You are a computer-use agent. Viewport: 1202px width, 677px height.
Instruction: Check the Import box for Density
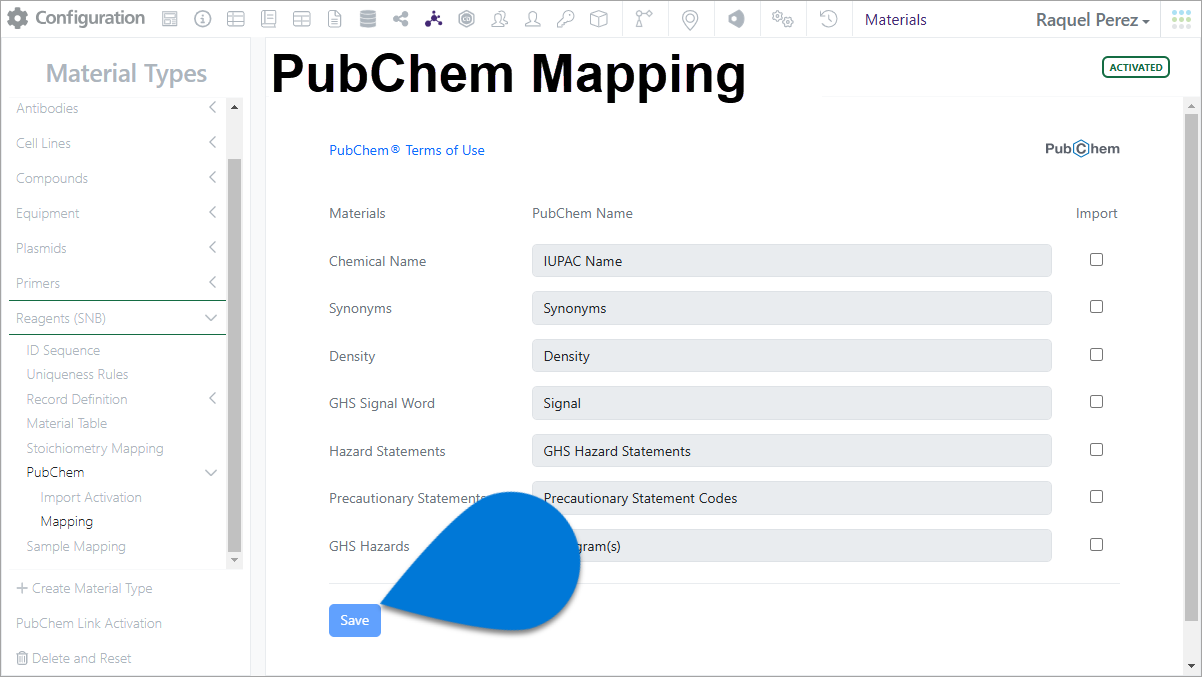point(1096,354)
